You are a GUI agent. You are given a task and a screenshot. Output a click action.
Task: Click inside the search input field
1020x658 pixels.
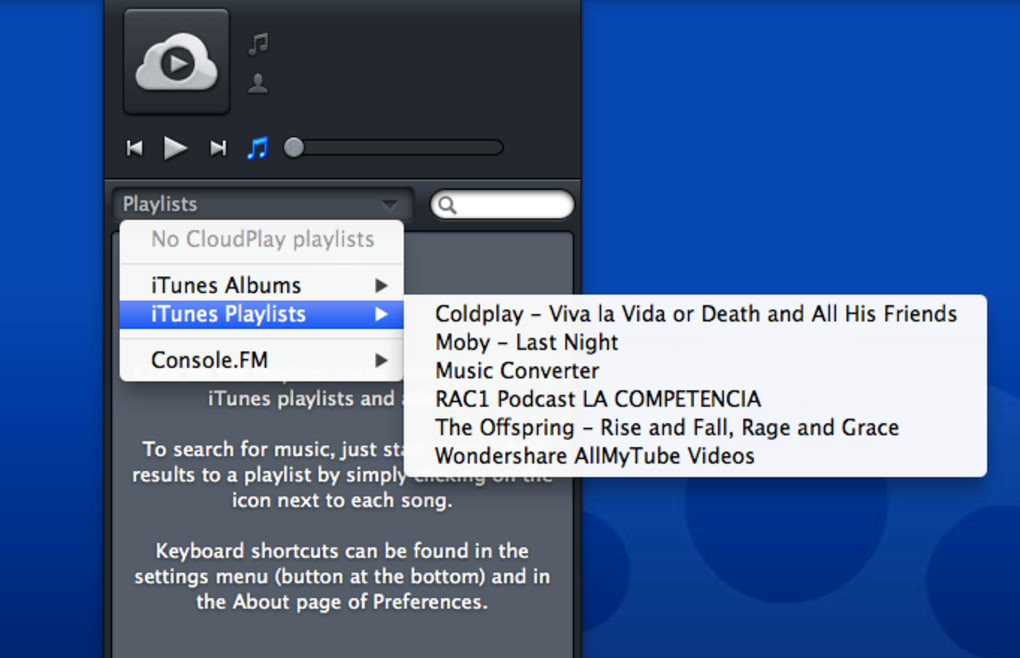point(502,205)
